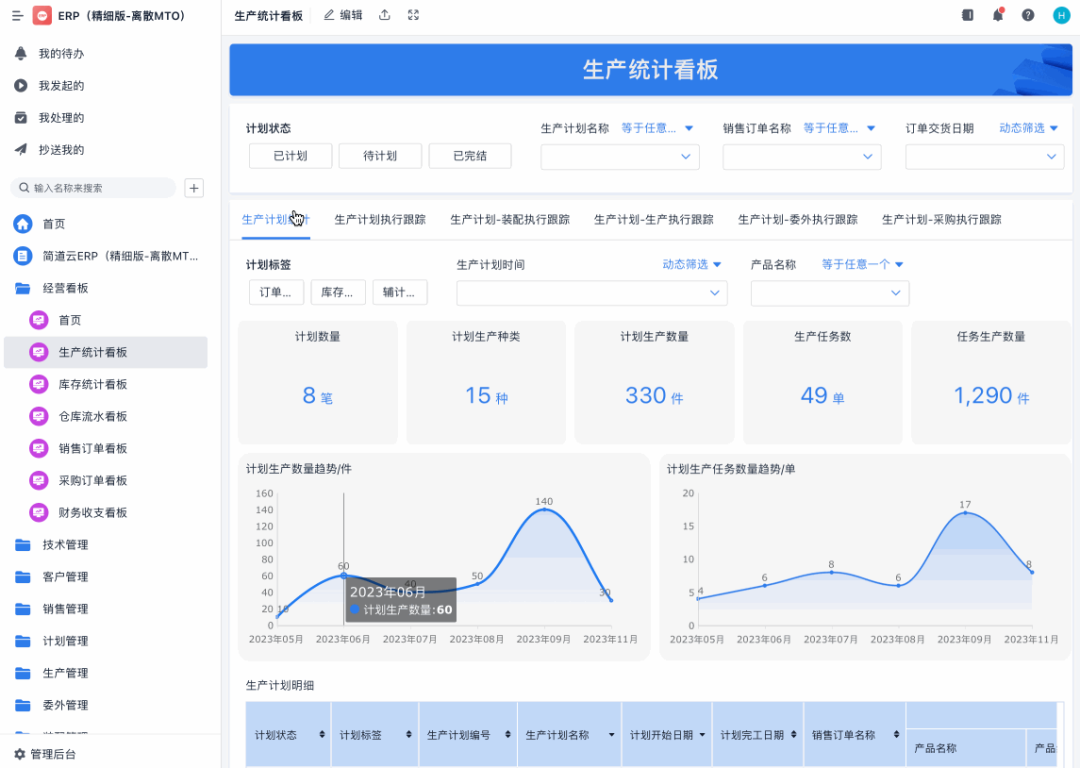The width and height of the screenshot is (1080, 768).
Task: Open the fullscreen expand icon
Action: [x=413, y=14]
